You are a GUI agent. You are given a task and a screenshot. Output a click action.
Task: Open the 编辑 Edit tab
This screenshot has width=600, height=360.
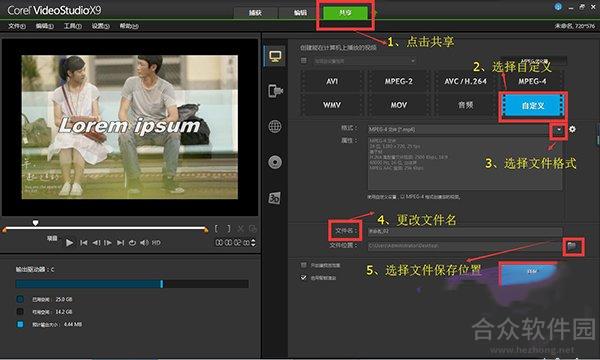click(x=300, y=13)
